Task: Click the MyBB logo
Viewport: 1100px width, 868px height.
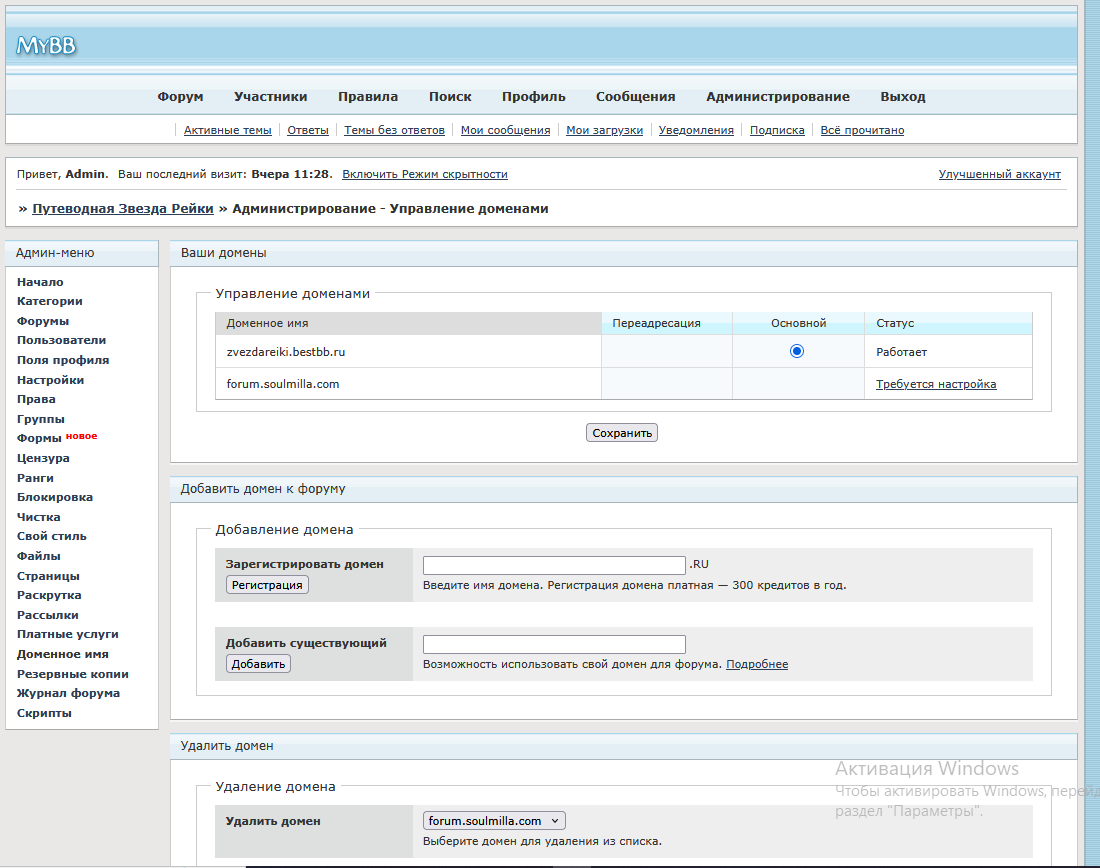Action: tap(46, 46)
